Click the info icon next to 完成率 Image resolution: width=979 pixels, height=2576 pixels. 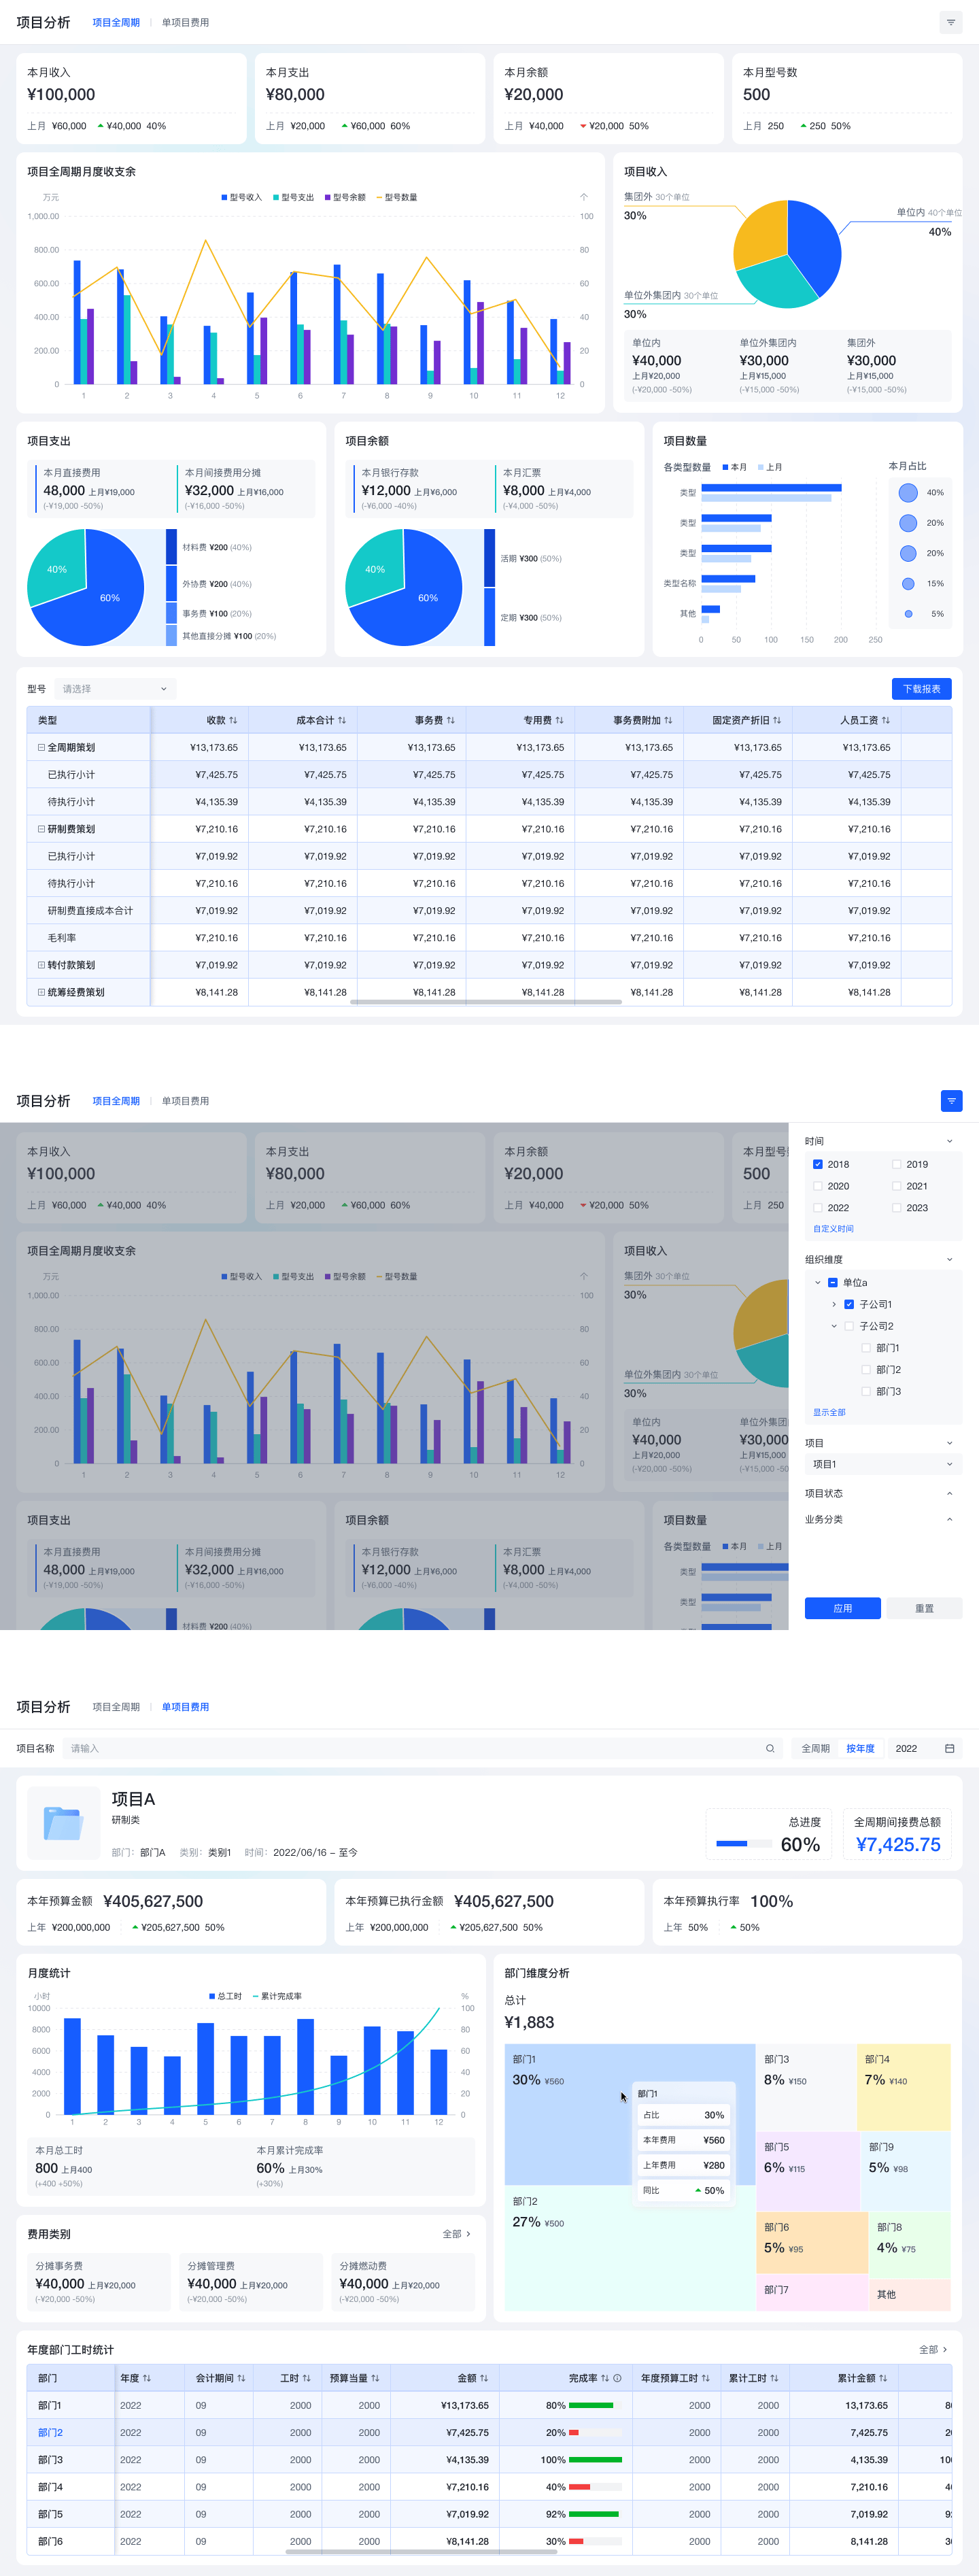pyautogui.click(x=617, y=2378)
